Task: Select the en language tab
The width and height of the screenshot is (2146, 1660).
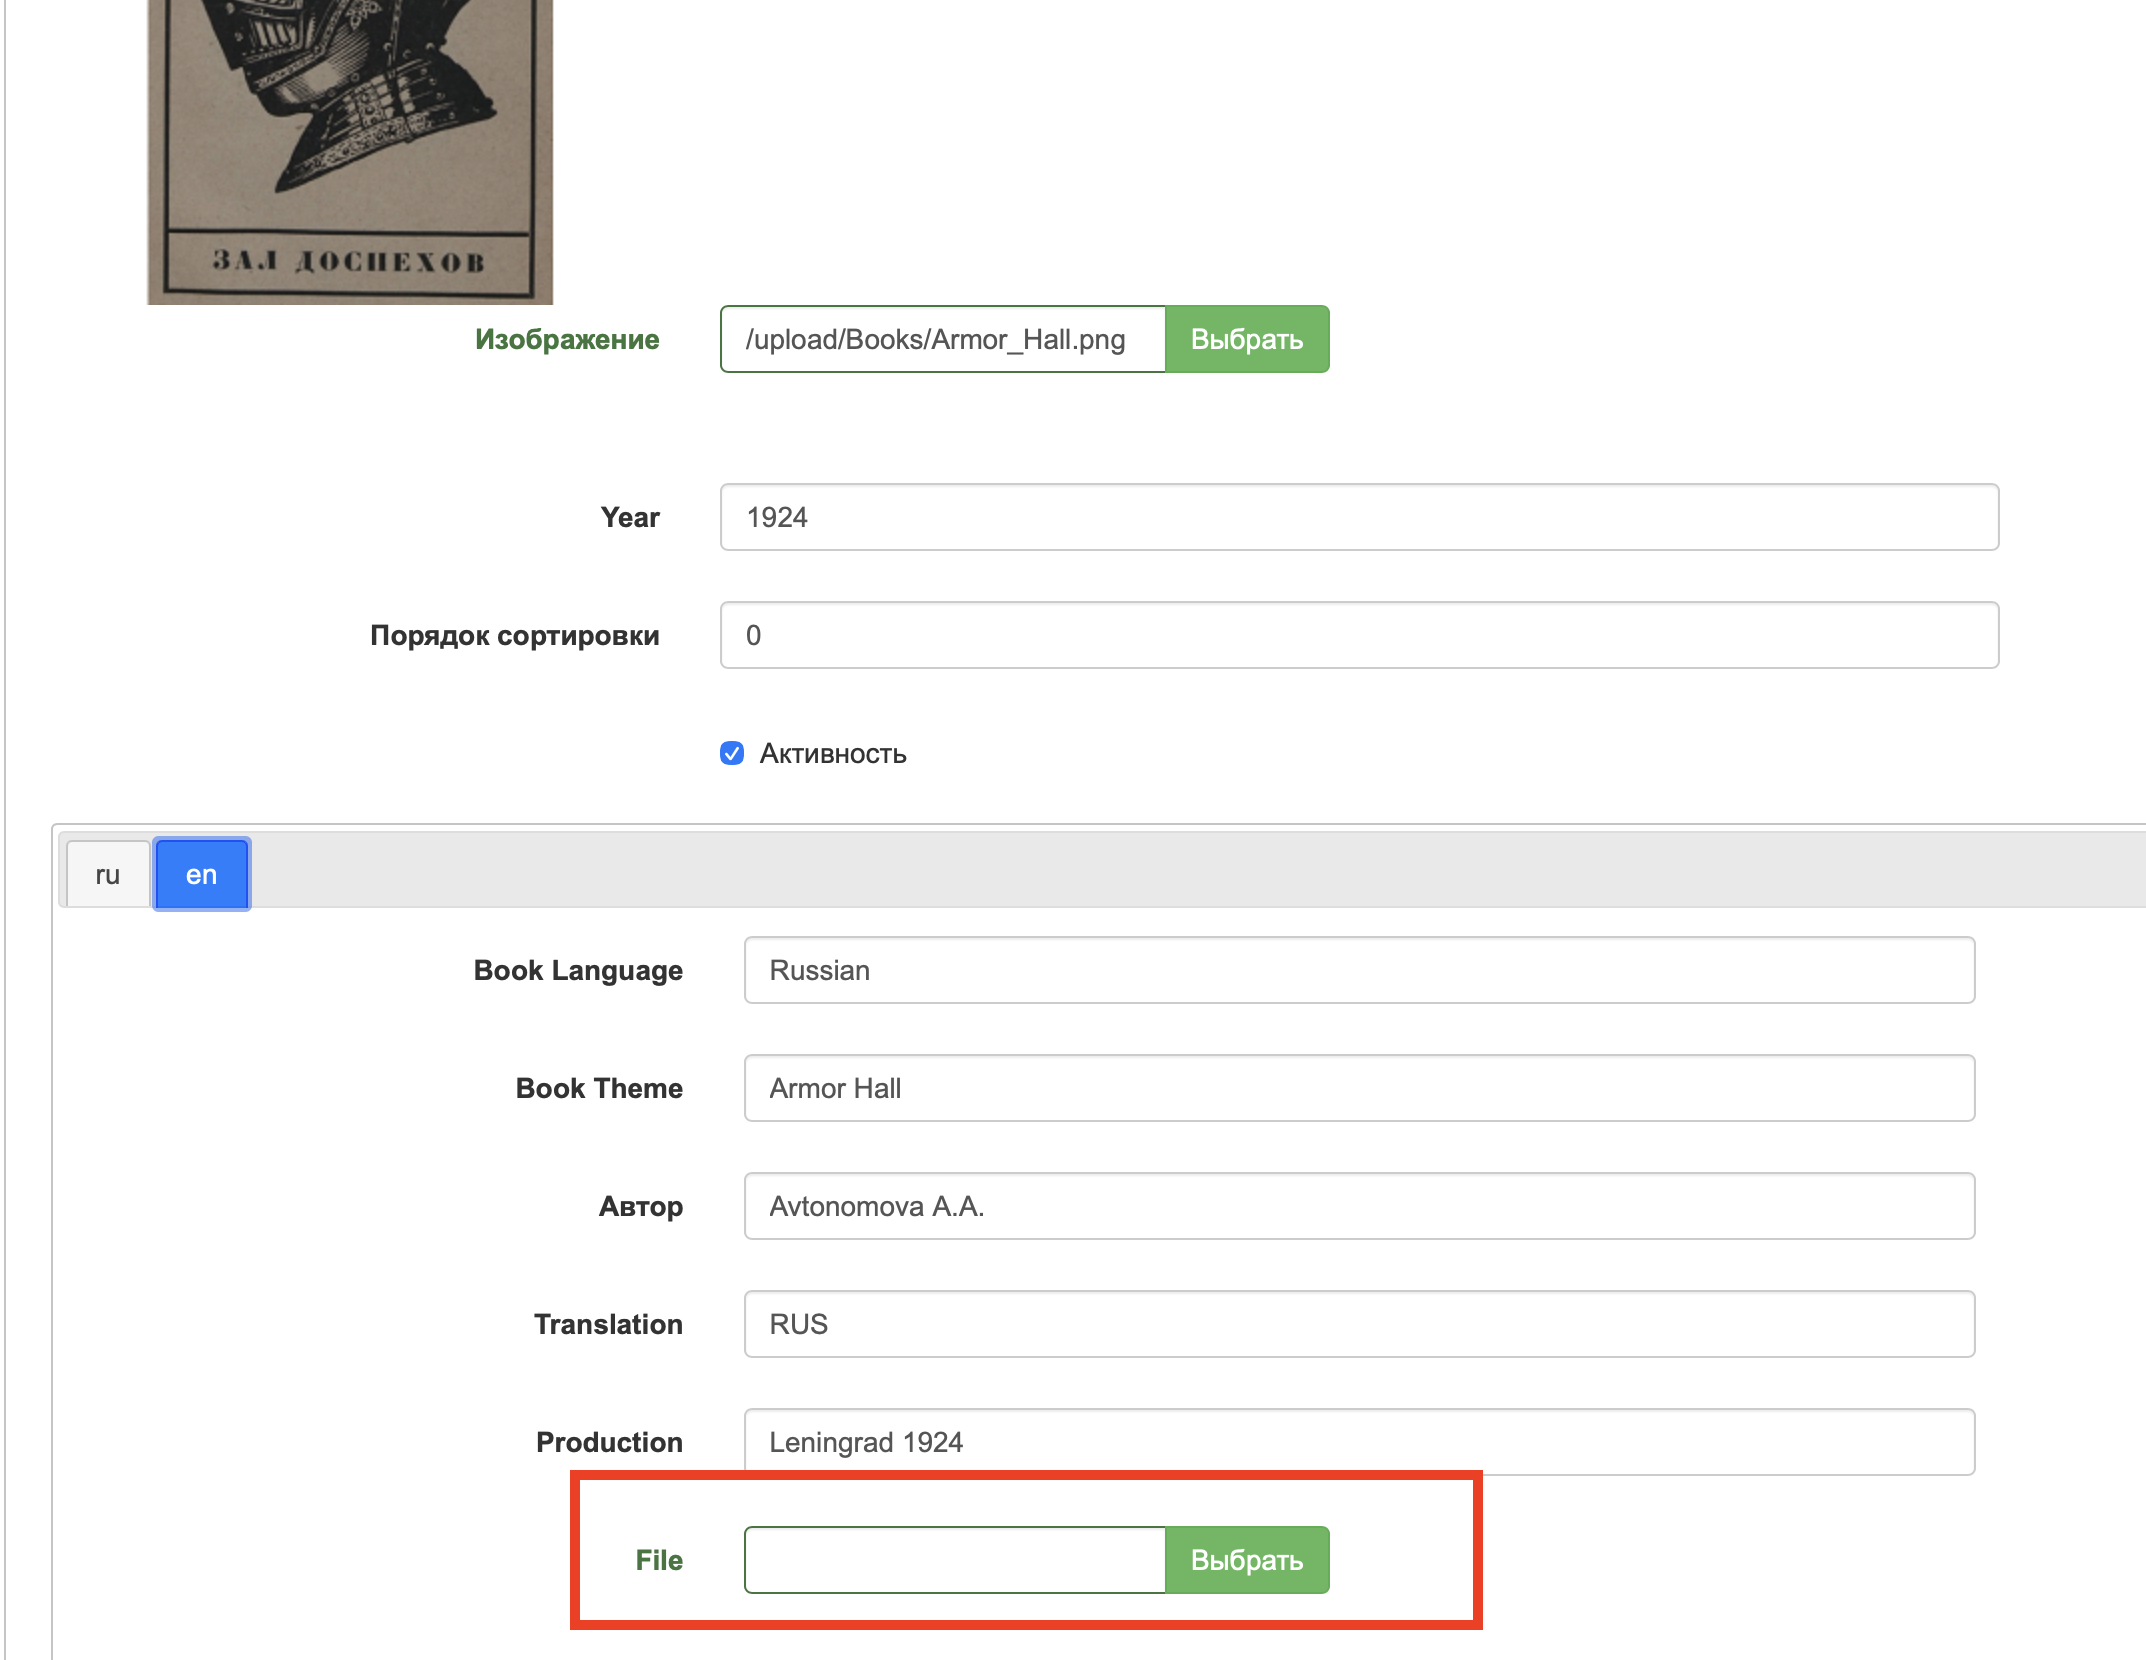Action: (x=201, y=875)
